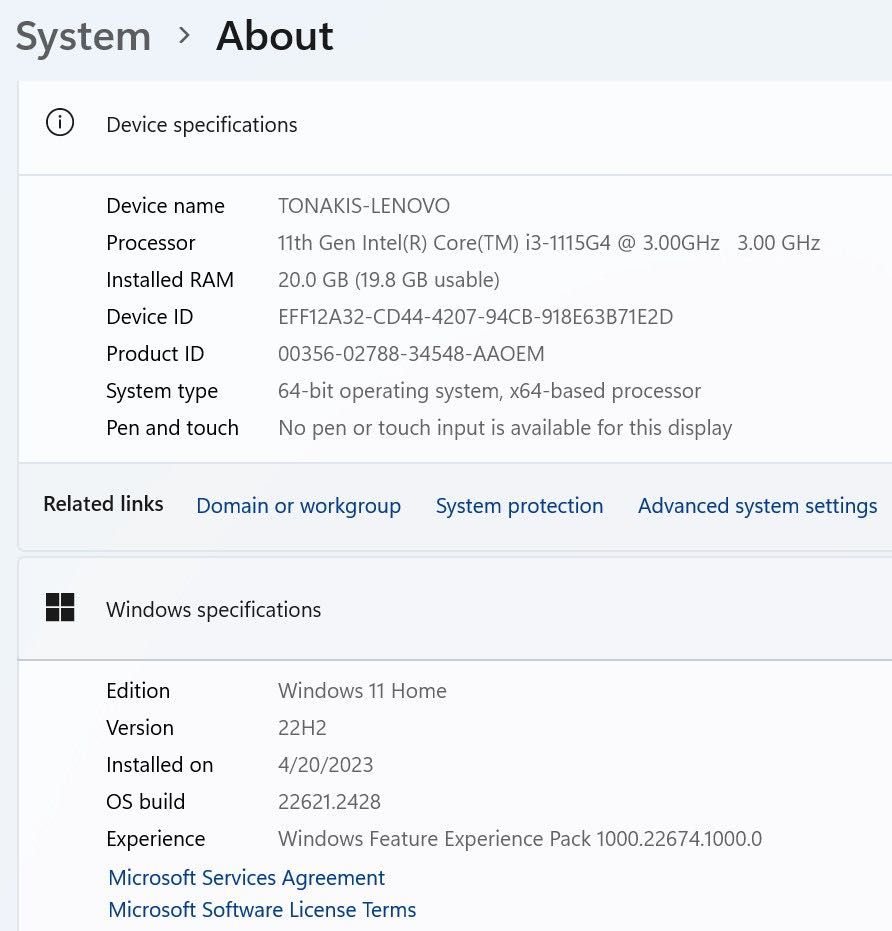892x931 pixels.
Task: Click the Experience label
Action: pyautogui.click(x=156, y=840)
